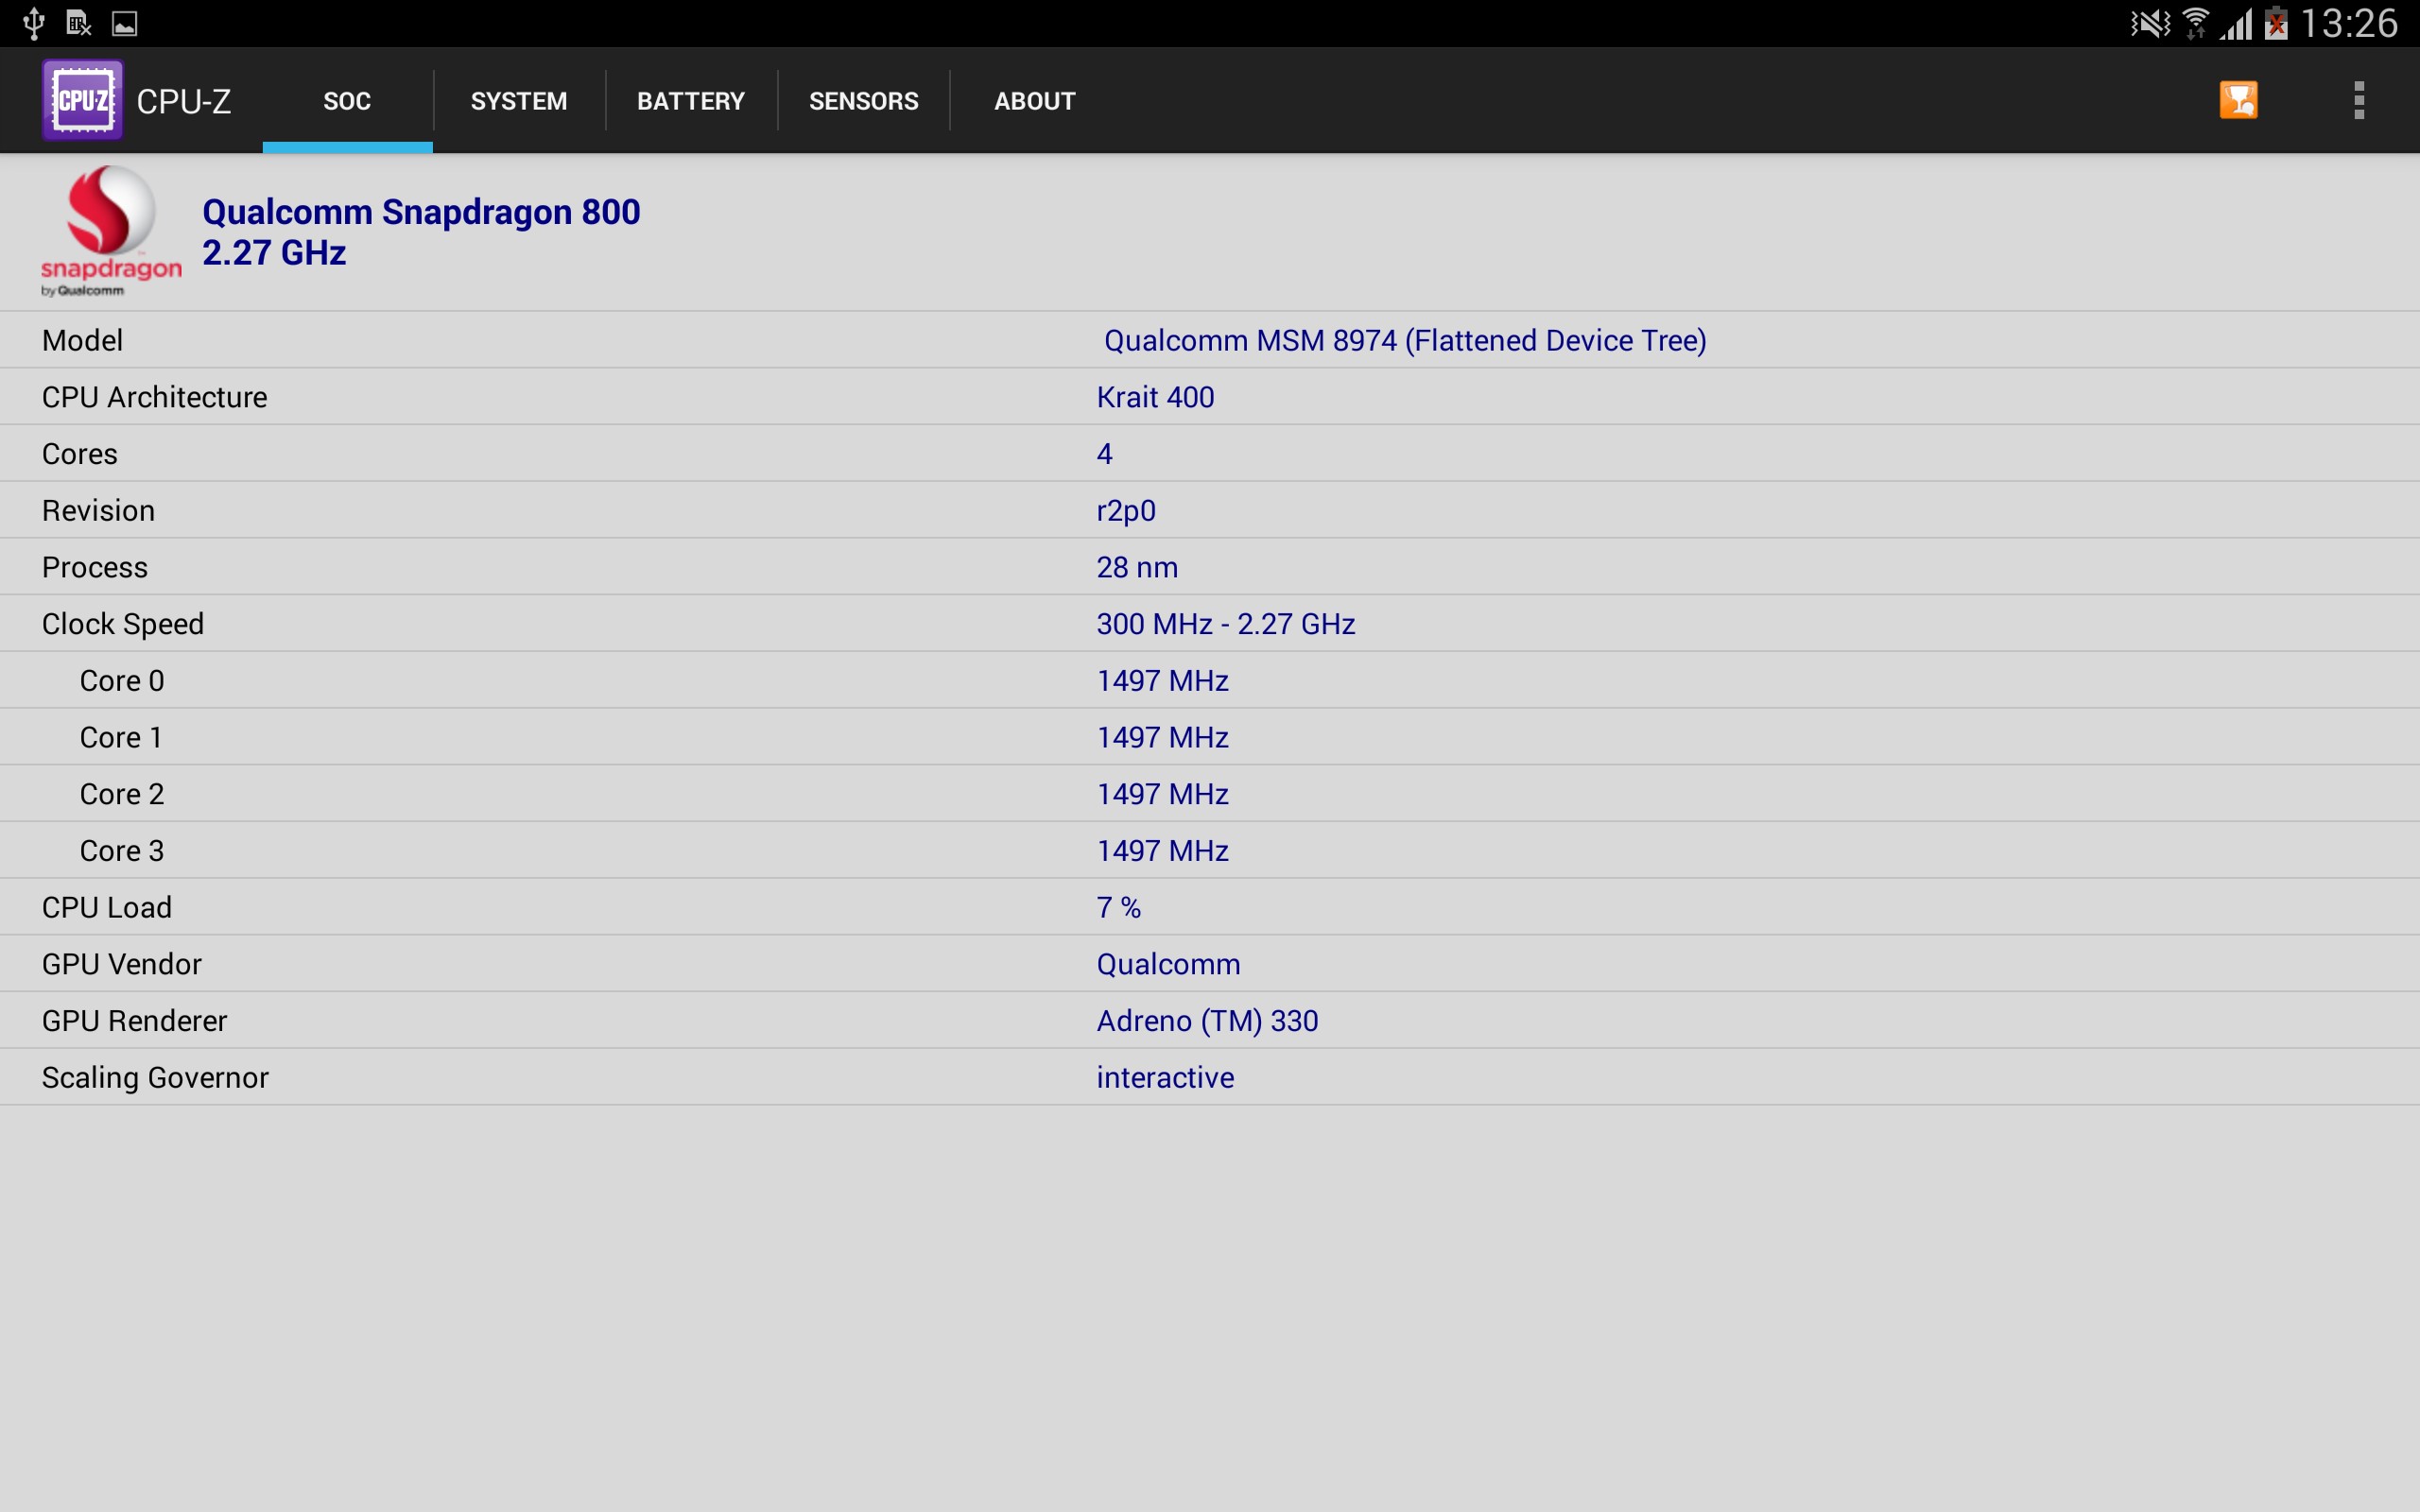
Task: Tap the GPU Vendor label
Action: (122, 964)
